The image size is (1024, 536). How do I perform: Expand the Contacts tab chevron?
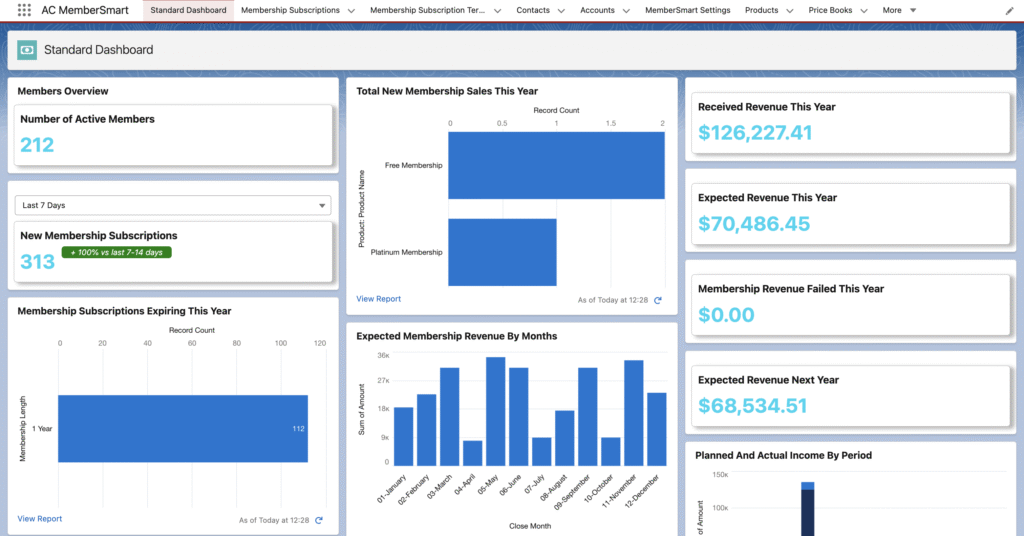pos(561,11)
